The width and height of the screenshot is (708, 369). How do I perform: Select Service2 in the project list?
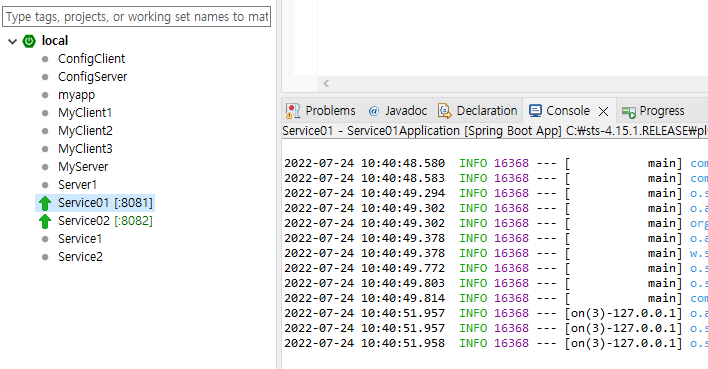coord(80,257)
